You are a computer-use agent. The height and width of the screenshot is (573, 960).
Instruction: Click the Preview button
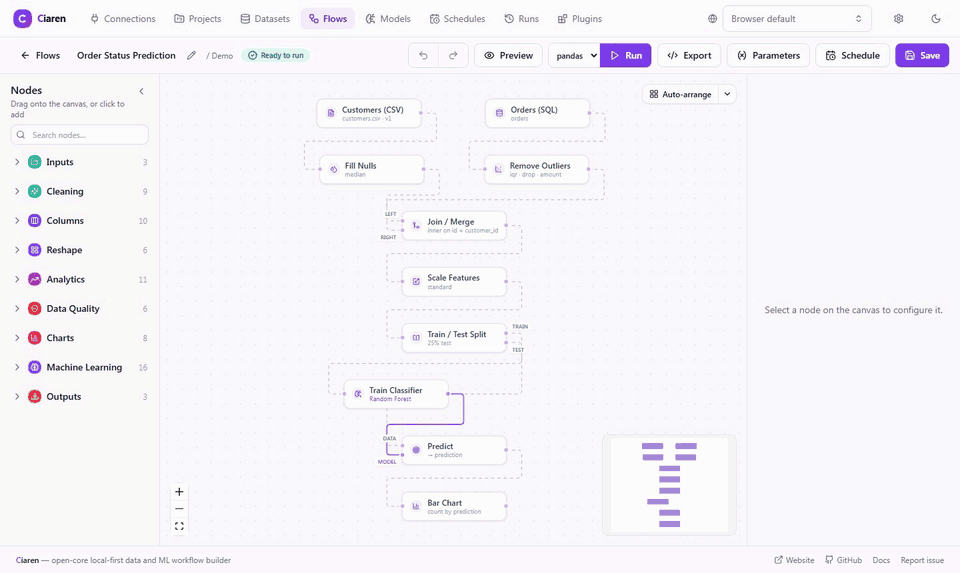pyautogui.click(x=508, y=55)
